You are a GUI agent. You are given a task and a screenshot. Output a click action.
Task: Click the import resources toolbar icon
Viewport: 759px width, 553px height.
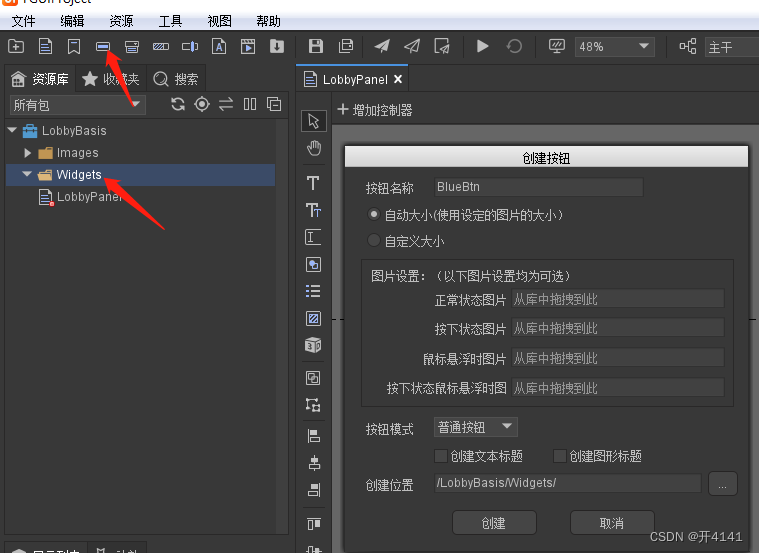(277, 46)
